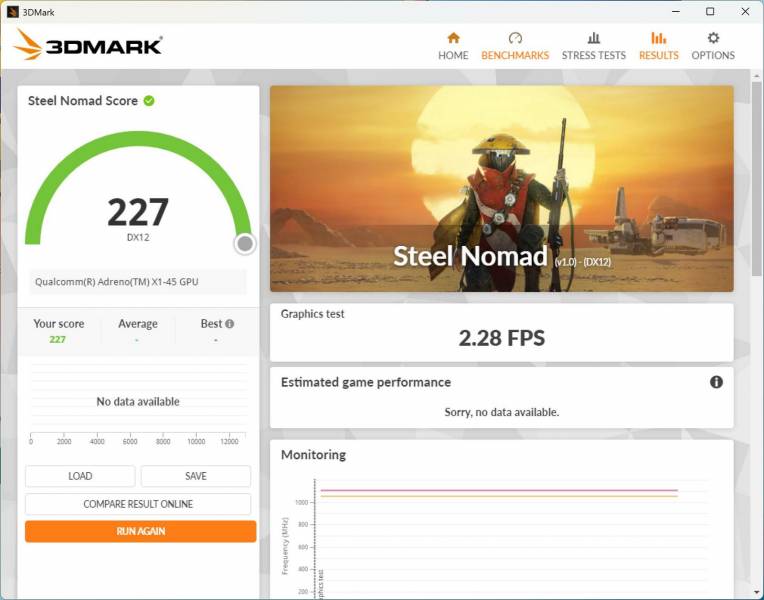
Task: Select the Results chart icon
Action: click(x=658, y=38)
